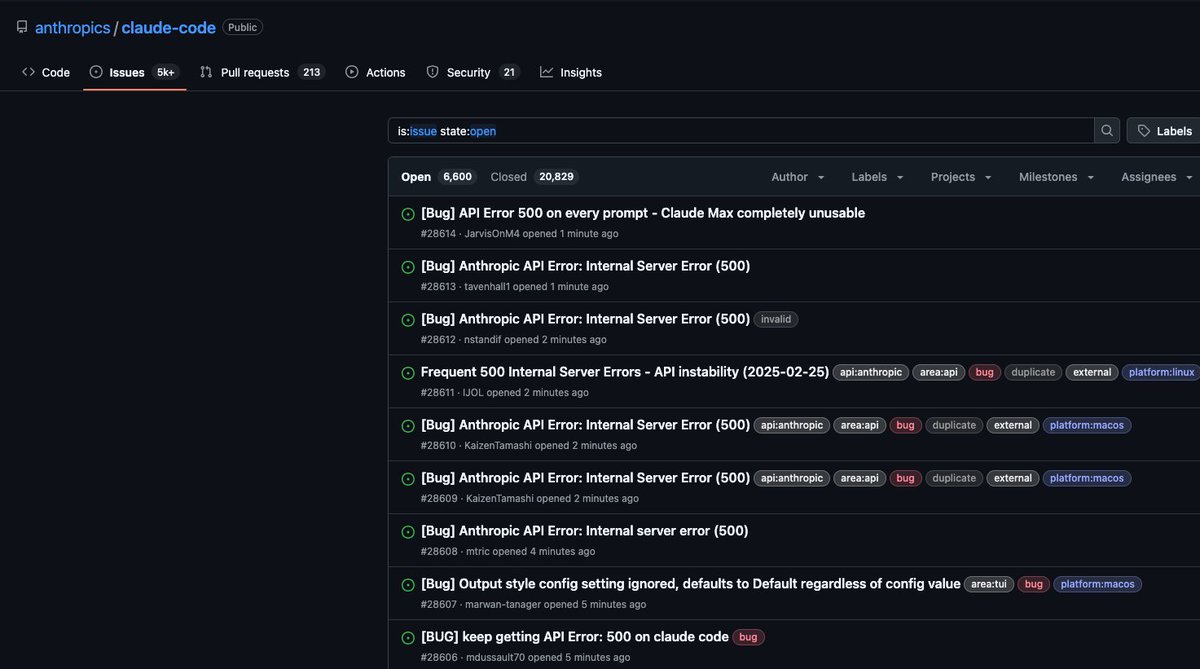Open the Insights tab
The image size is (1200, 669).
[x=571, y=72]
